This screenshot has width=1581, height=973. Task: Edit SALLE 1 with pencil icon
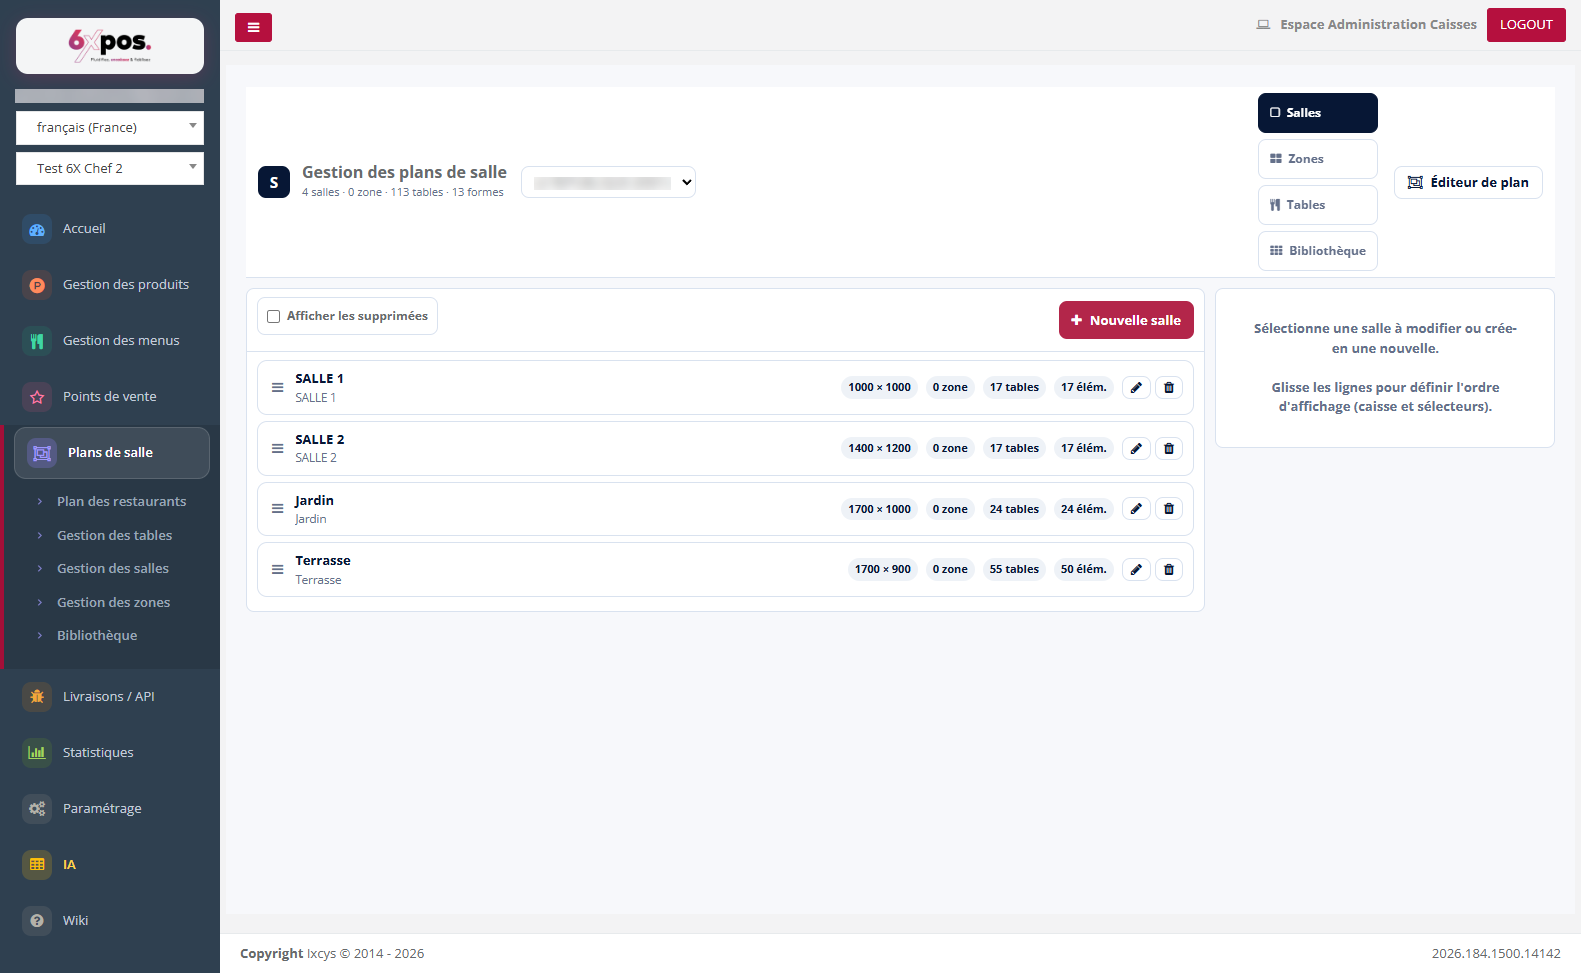1136,388
